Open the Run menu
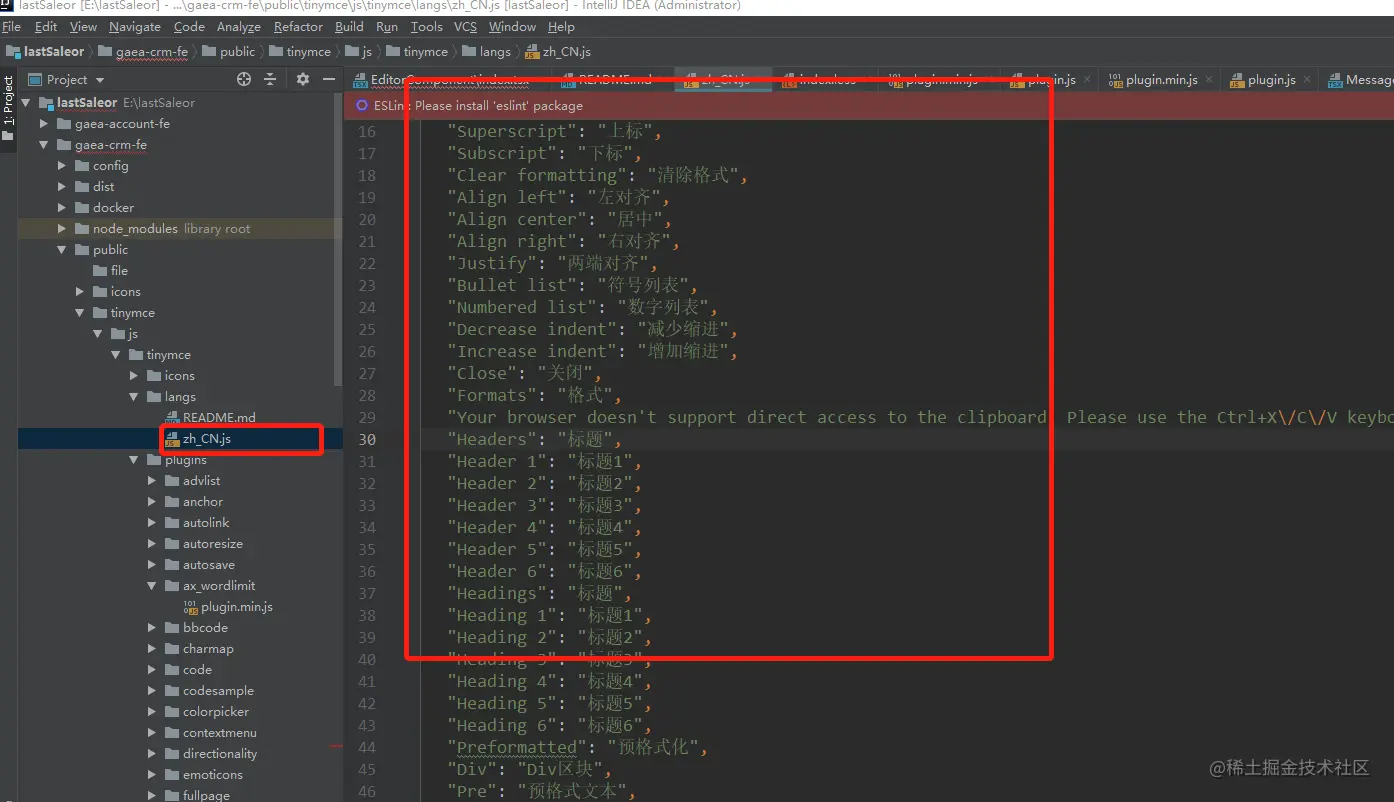The height and width of the screenshot is (802, 1394). (387, 27)
